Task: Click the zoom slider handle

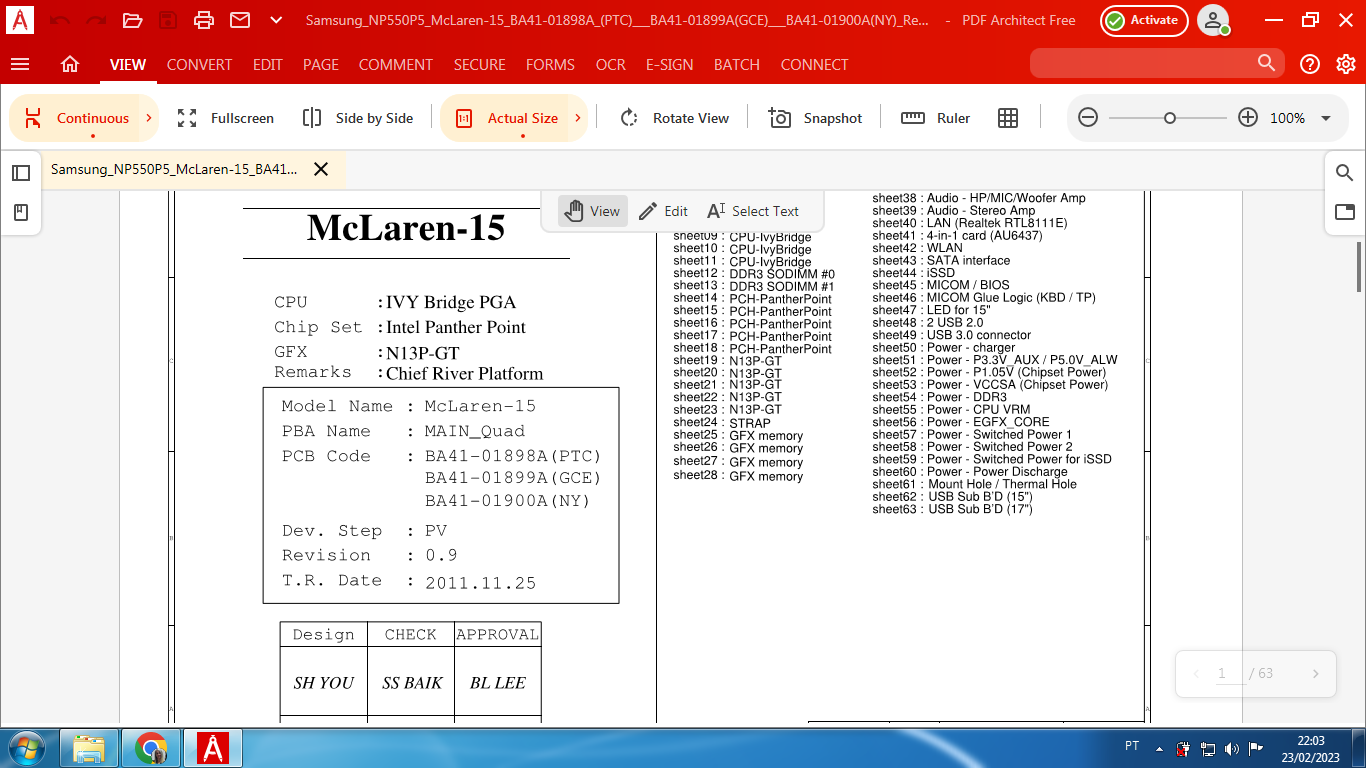Action: tap(1170, 118)
